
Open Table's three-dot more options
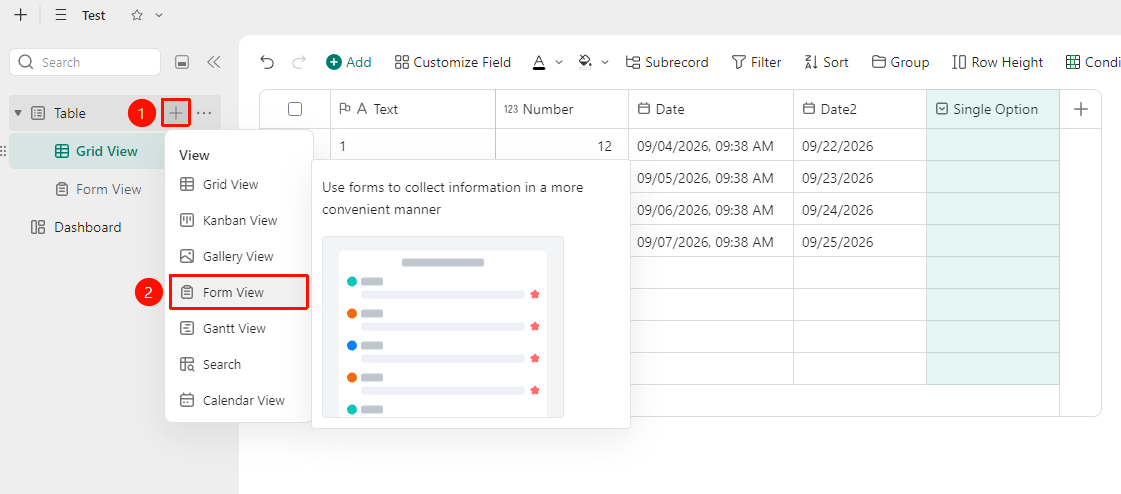coord(204,113)
